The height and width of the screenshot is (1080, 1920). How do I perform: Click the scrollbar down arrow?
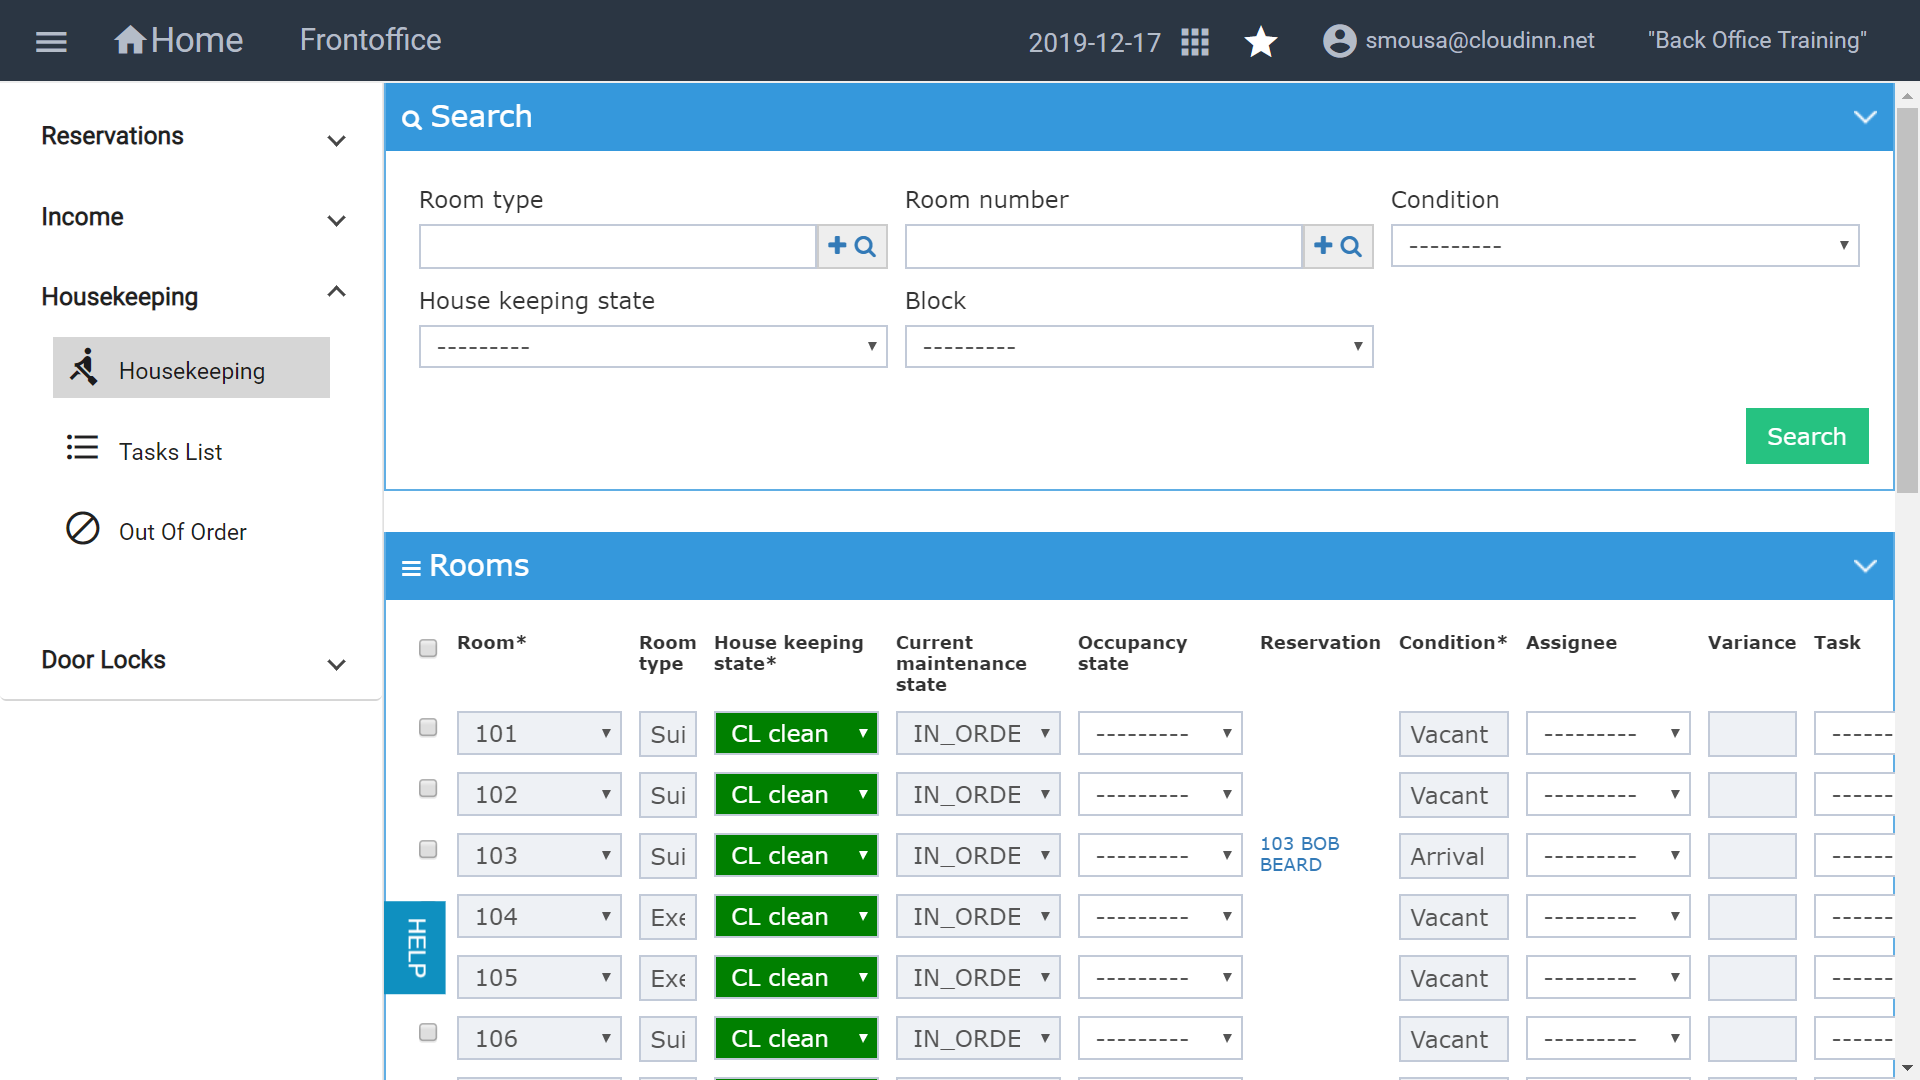pos(1907,1068)
